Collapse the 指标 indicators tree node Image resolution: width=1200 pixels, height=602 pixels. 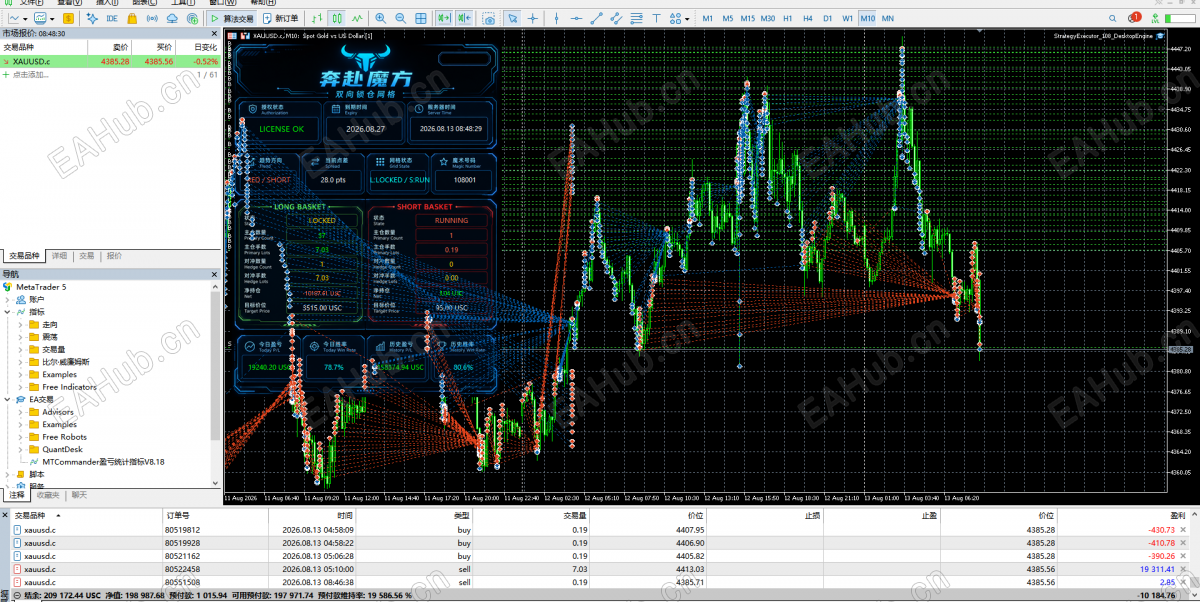(7, 311)
